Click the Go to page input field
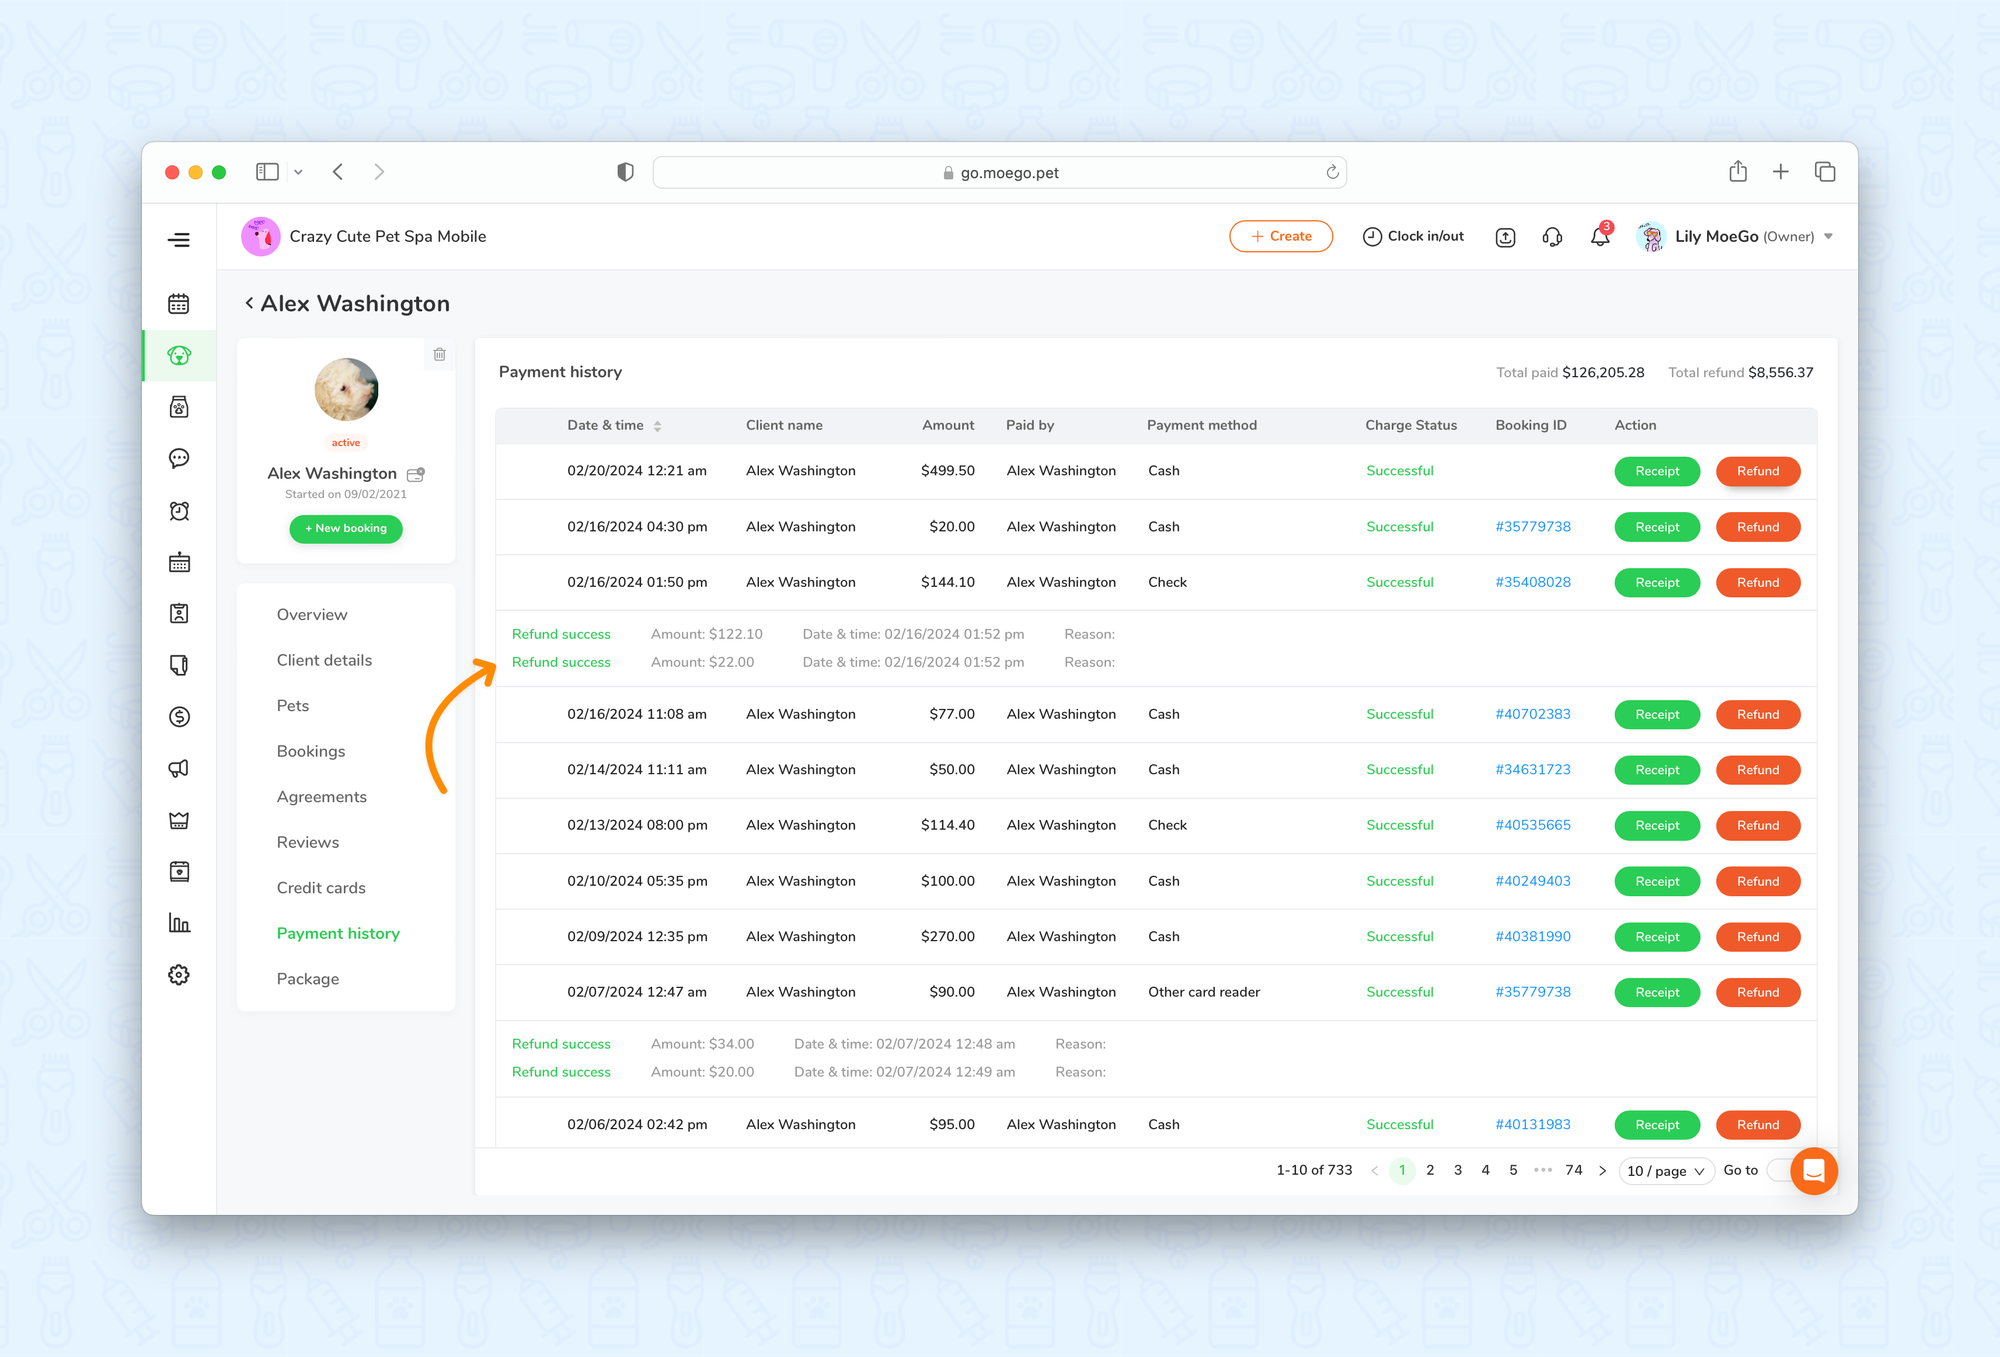This screenshot has height=1357, width=2000. coord(1778,1171)
